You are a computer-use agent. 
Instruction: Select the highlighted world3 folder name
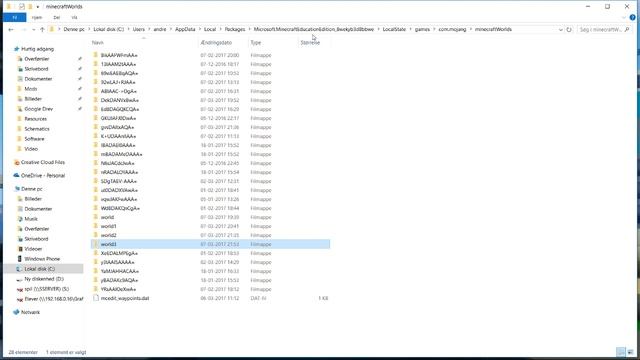(109, 244)
